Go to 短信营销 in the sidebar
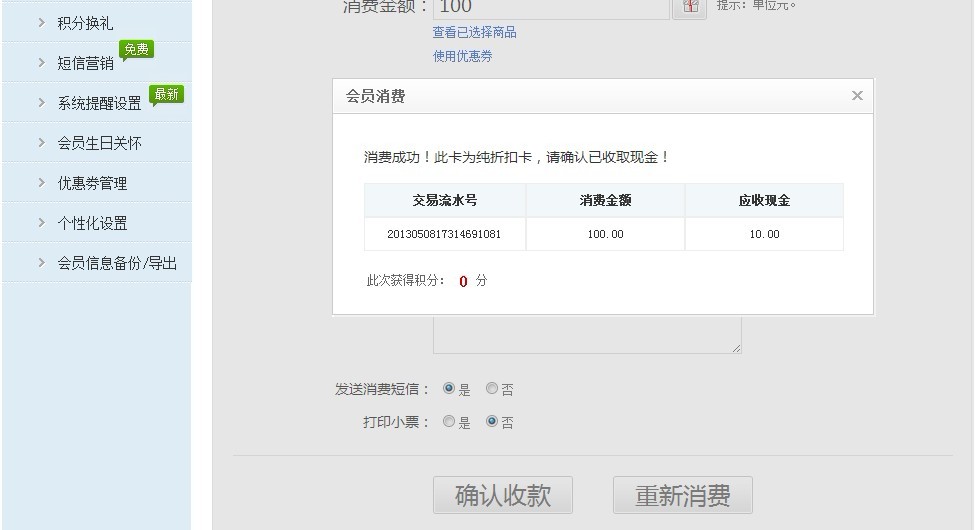Viewport: 977px width, 530px height. 85,63
